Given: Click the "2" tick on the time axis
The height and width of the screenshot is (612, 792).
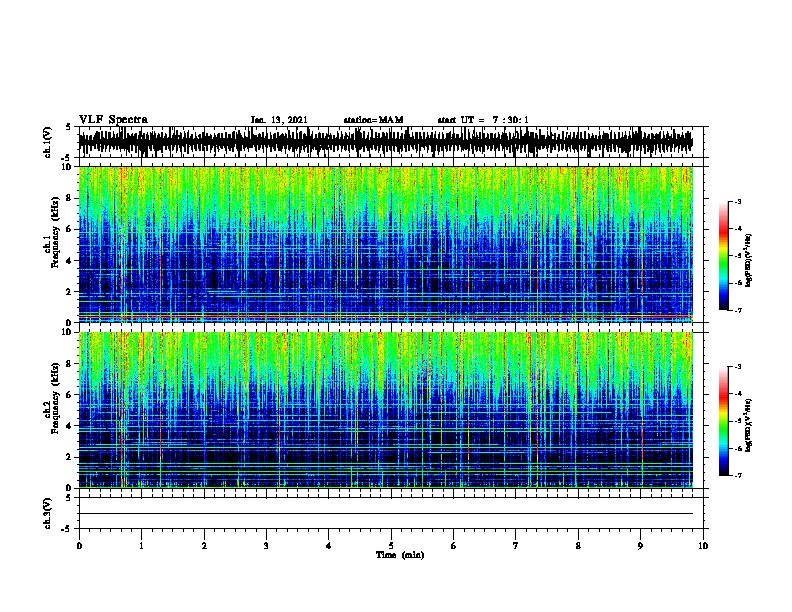Looking at the screenshot, I should click(204, 546).
